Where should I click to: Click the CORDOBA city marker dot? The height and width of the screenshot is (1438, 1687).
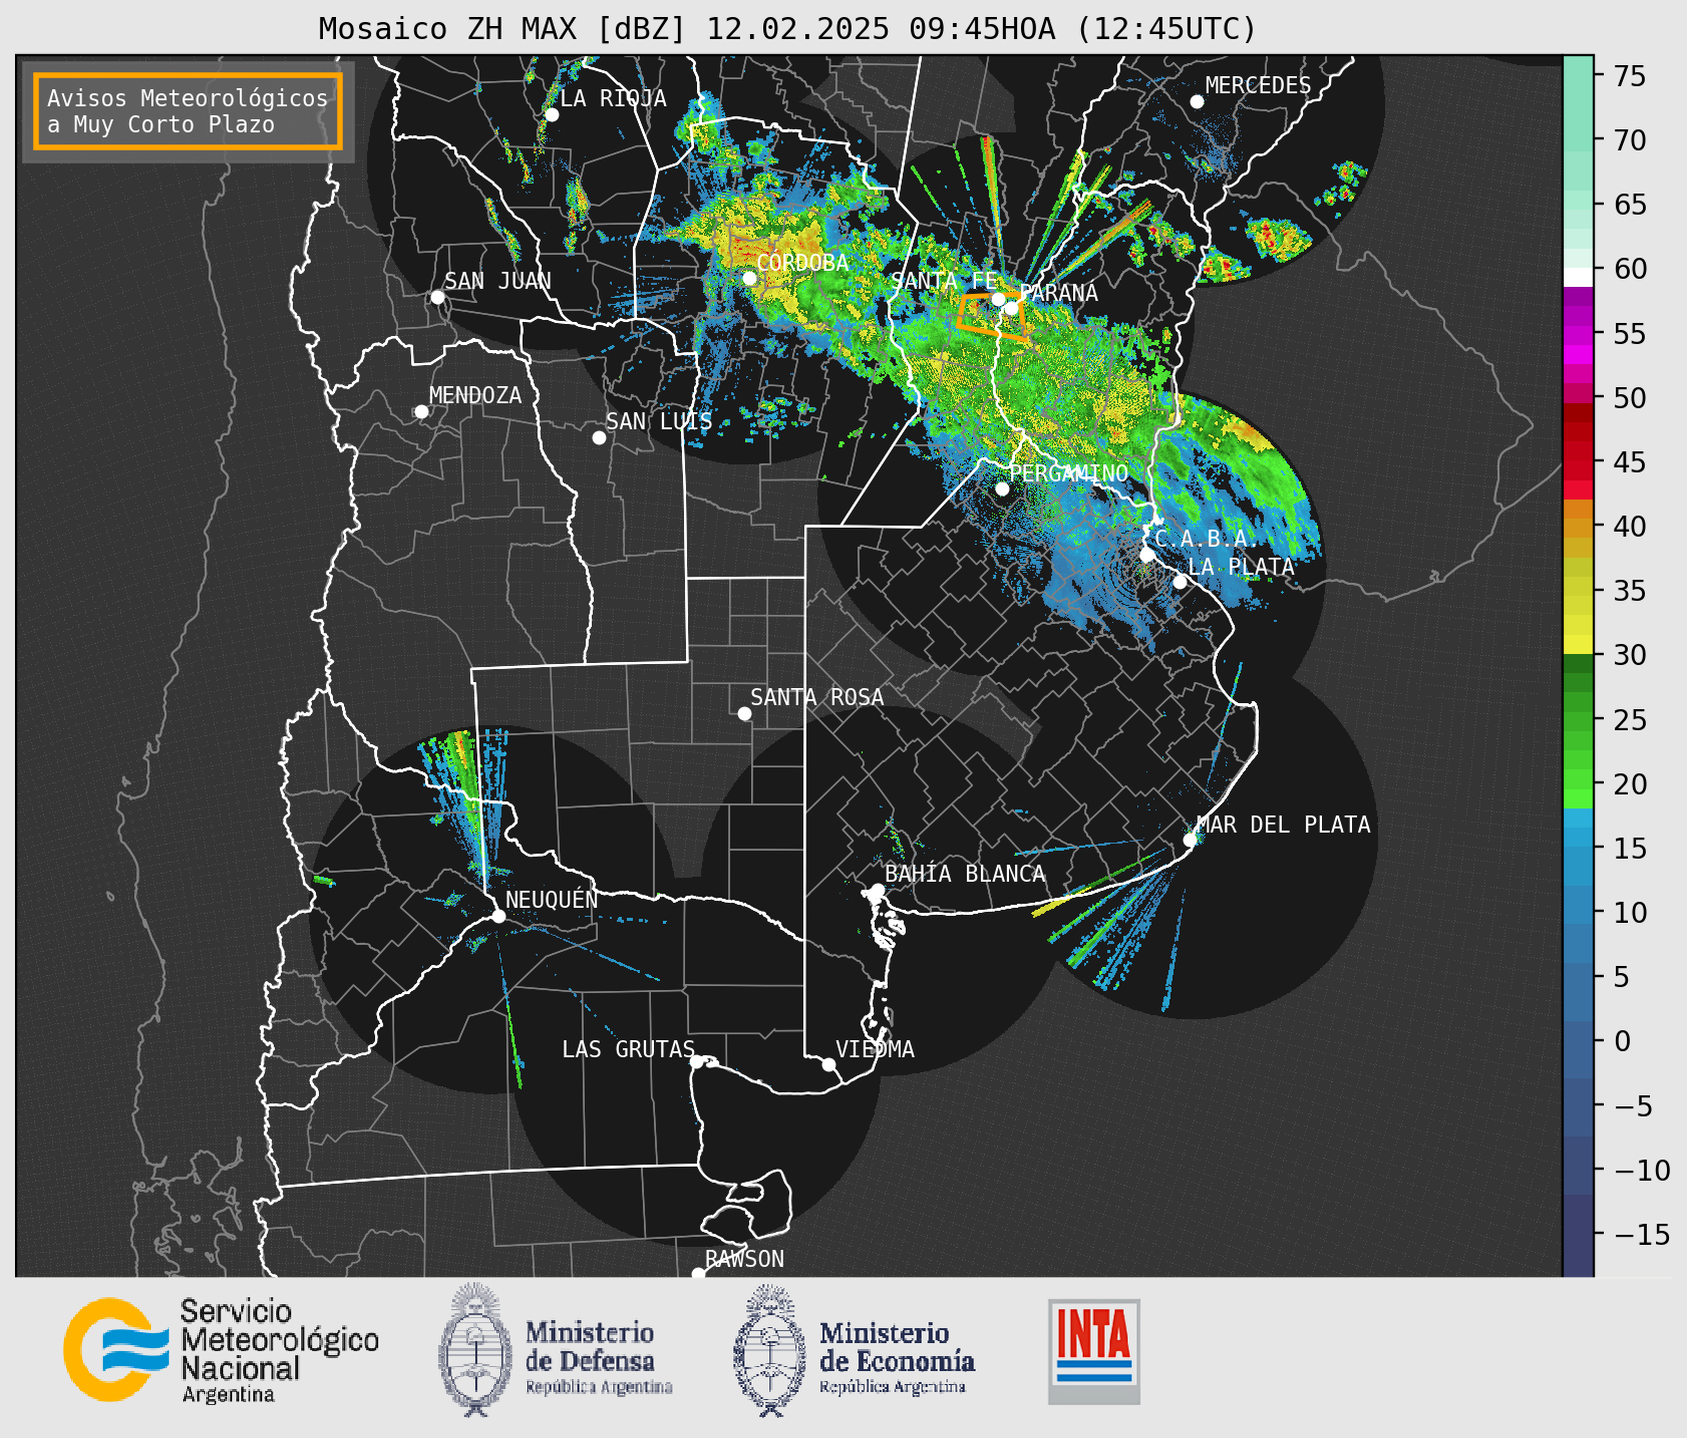(x=750, y=278)
